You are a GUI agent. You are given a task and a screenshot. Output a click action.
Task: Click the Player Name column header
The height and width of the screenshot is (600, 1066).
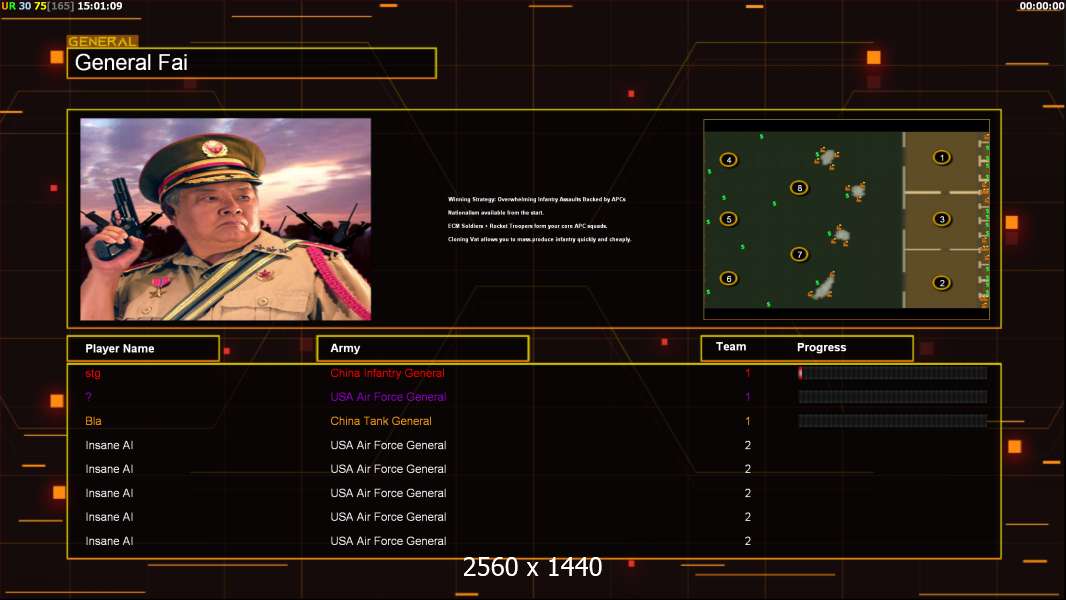(x=143, y=348)
